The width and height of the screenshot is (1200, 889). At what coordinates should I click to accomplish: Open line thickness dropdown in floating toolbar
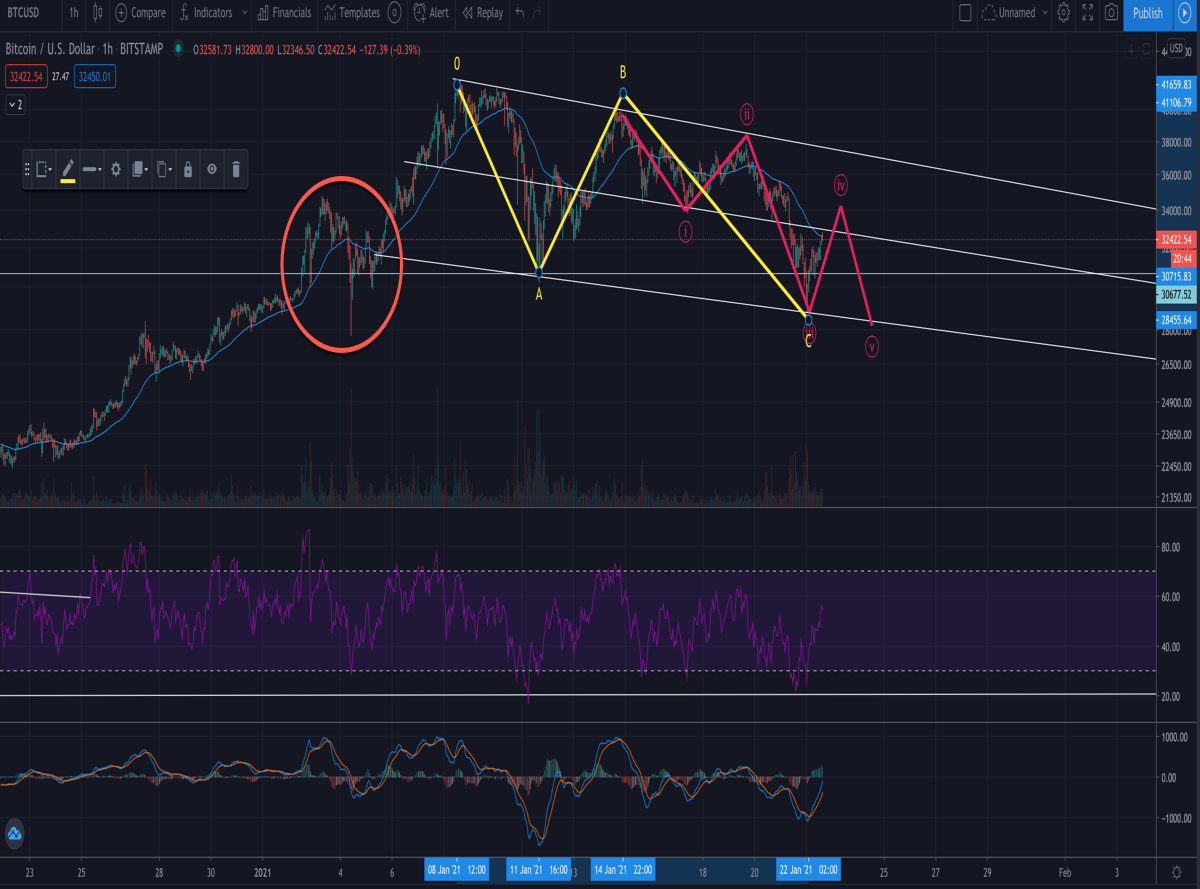tap(92, 170)
